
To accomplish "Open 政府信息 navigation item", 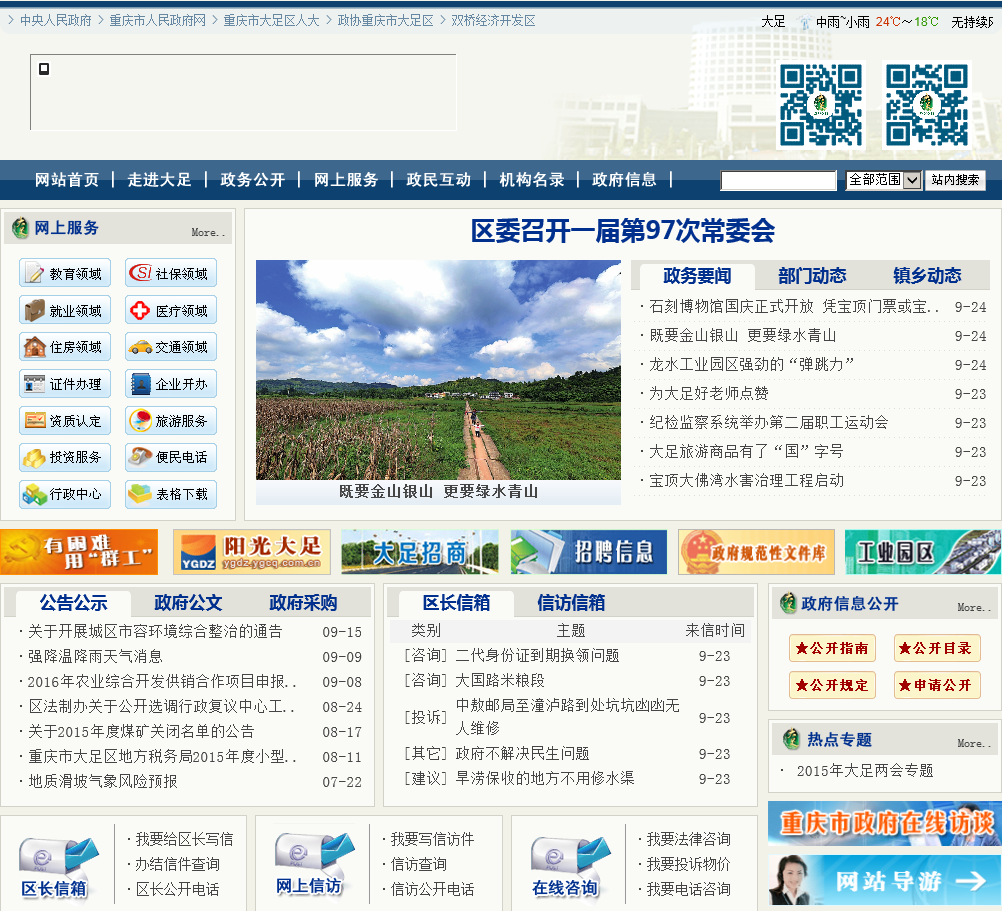I will coord(624,180).
